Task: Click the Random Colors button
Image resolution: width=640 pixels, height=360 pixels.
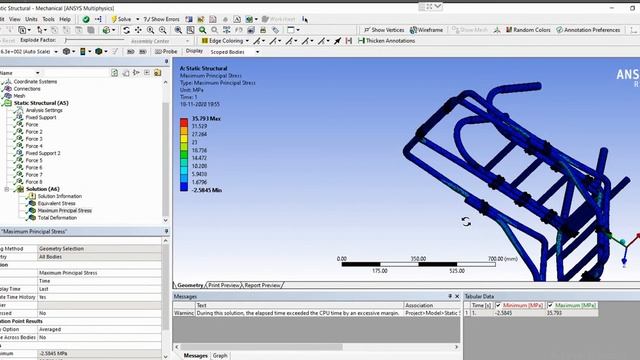Action: [528, 30]
